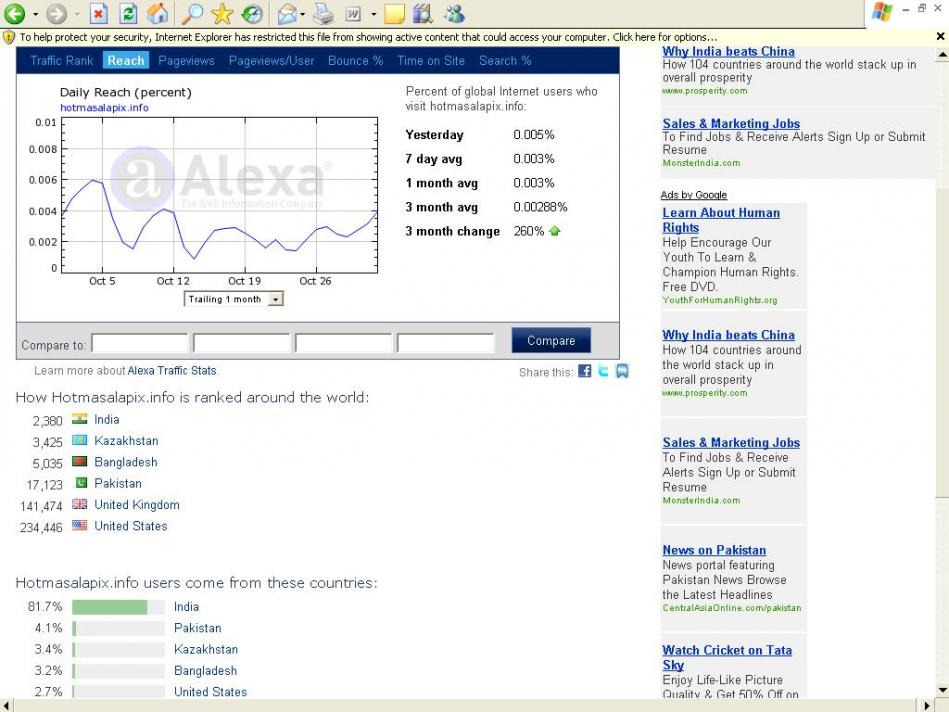Click the Bangladesh flag icon in rankings
The image size is (949, 712).
pyautogui.click(x=79, y=461)
